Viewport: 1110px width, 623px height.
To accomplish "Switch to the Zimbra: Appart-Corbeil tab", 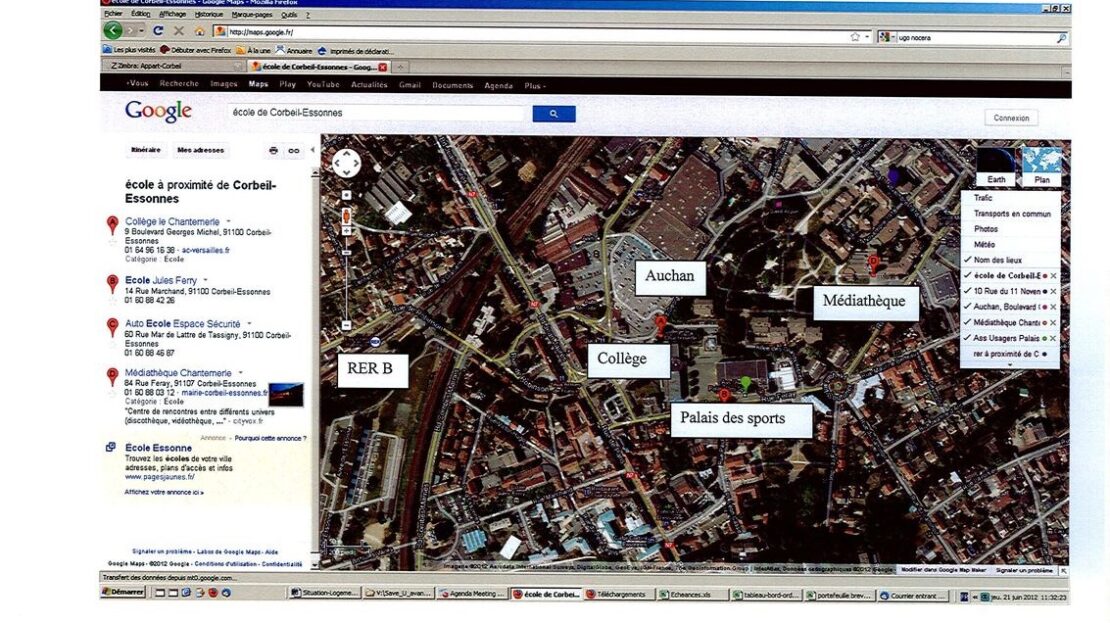I will pyautogui.click(x=173, y=67).
